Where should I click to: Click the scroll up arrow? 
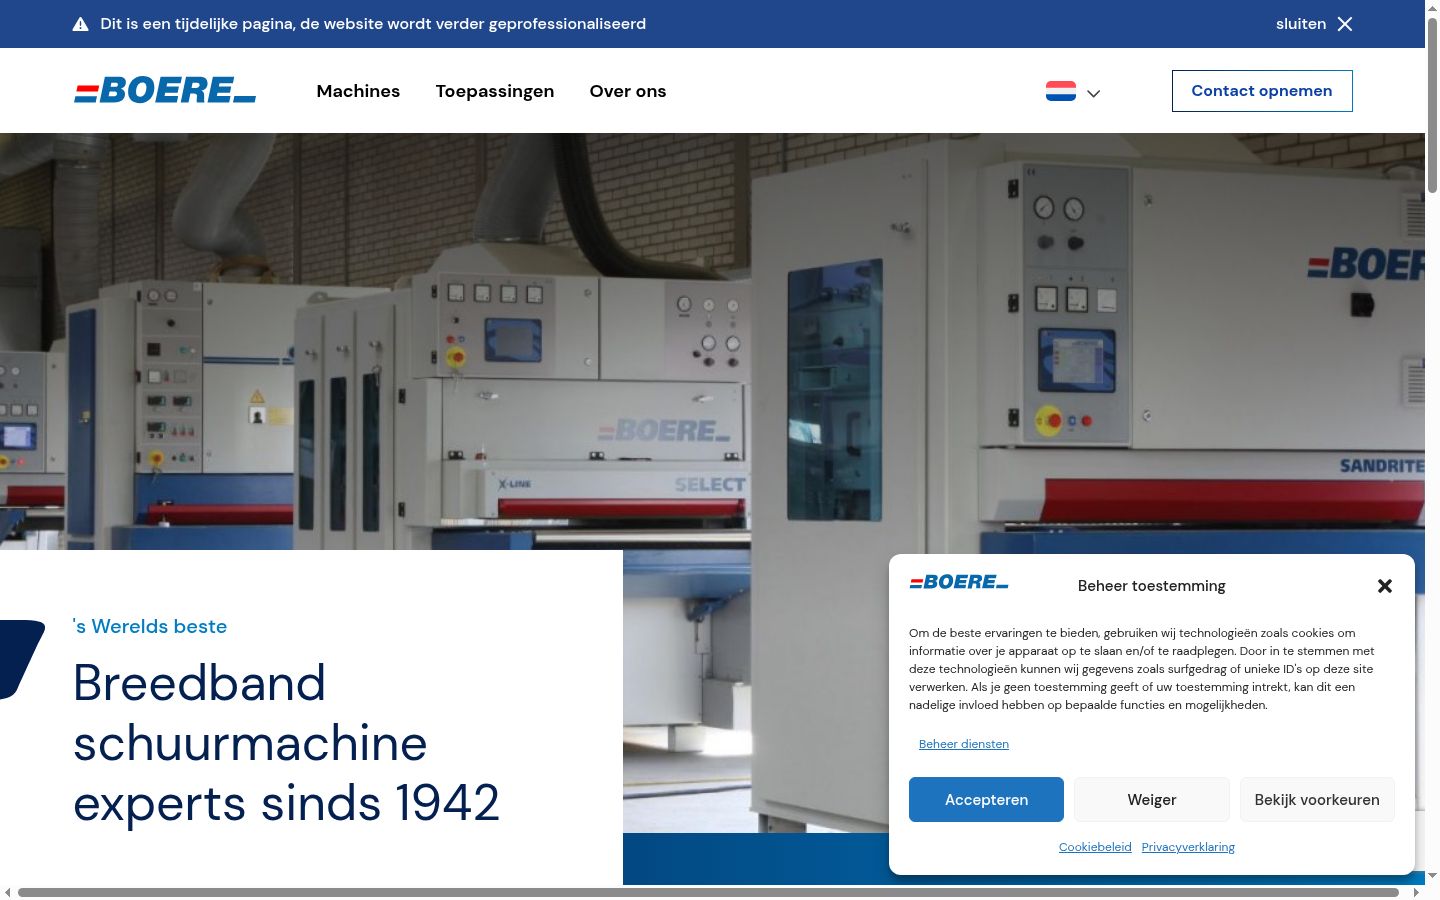coord(1432,7)
